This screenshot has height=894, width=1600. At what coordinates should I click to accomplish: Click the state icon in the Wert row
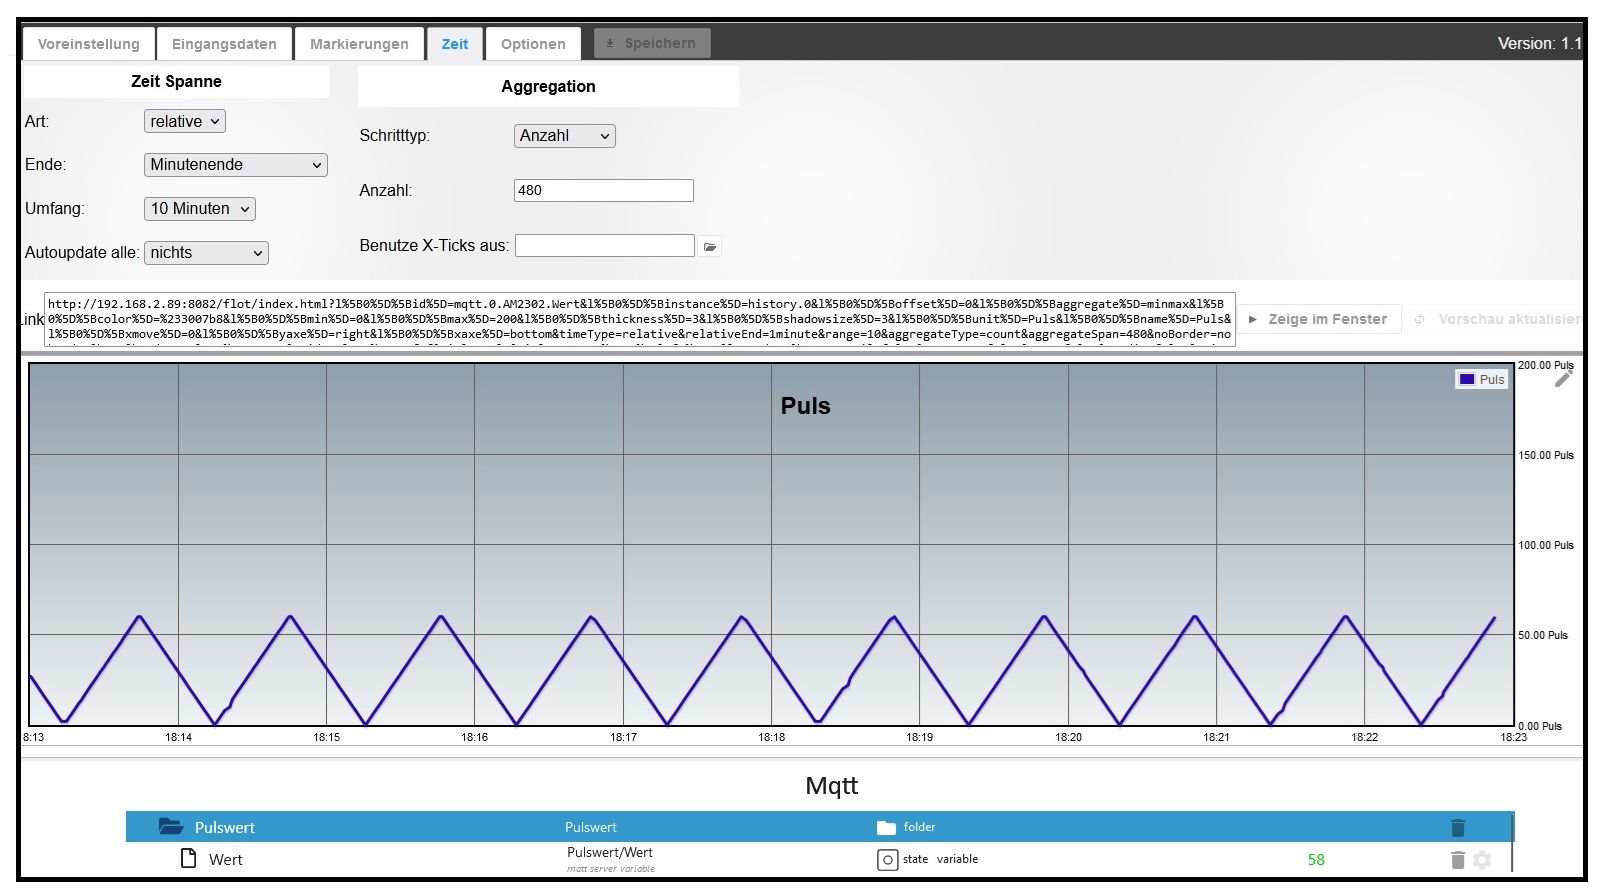tap(887, 860)
